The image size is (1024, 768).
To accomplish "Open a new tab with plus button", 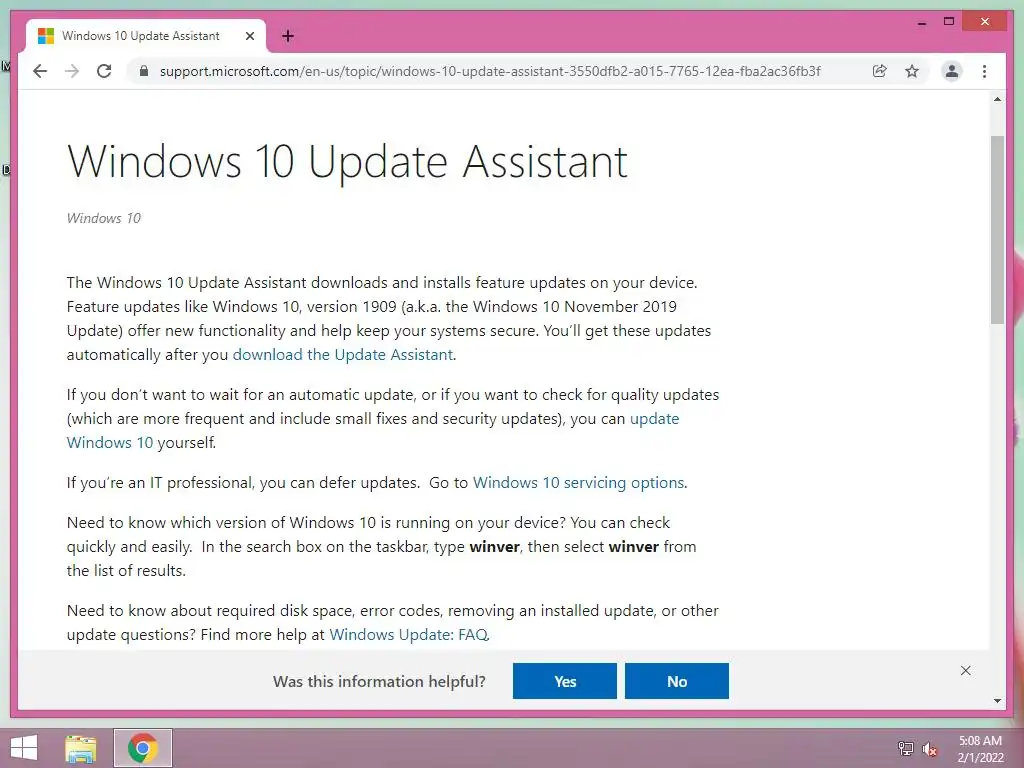I will 288,36.
